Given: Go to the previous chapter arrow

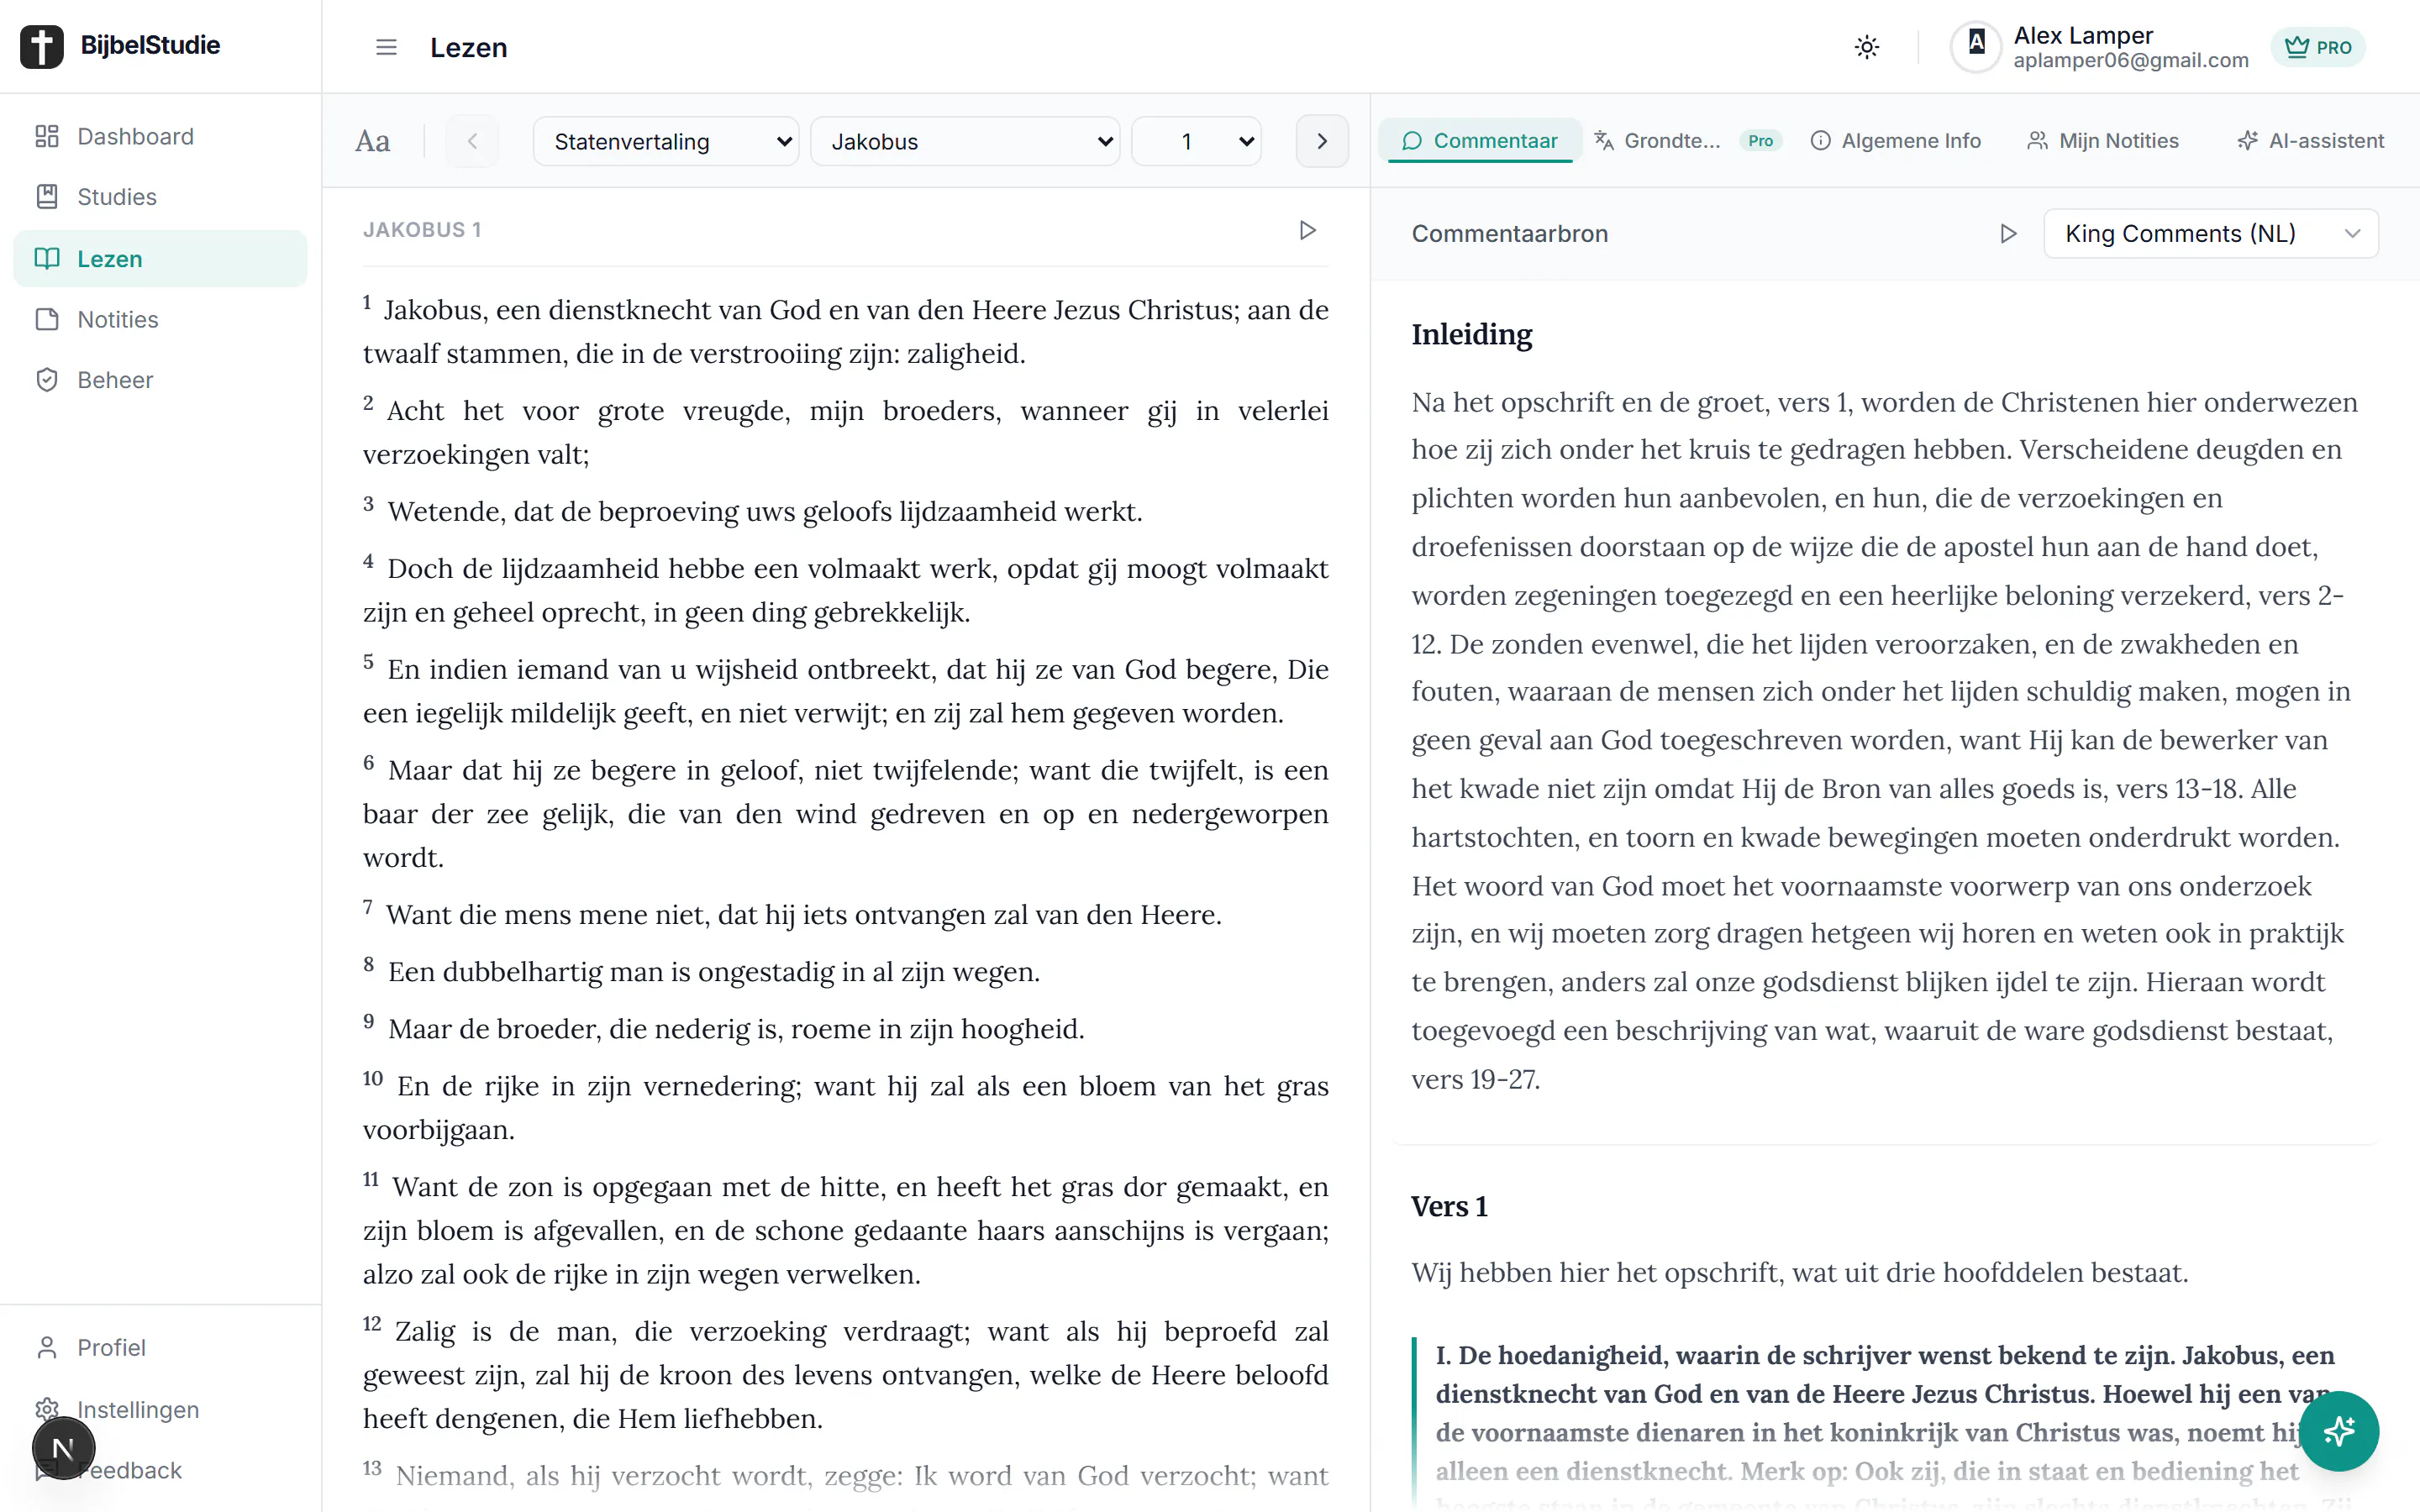Looking at the screenshot, I should 472,141.
